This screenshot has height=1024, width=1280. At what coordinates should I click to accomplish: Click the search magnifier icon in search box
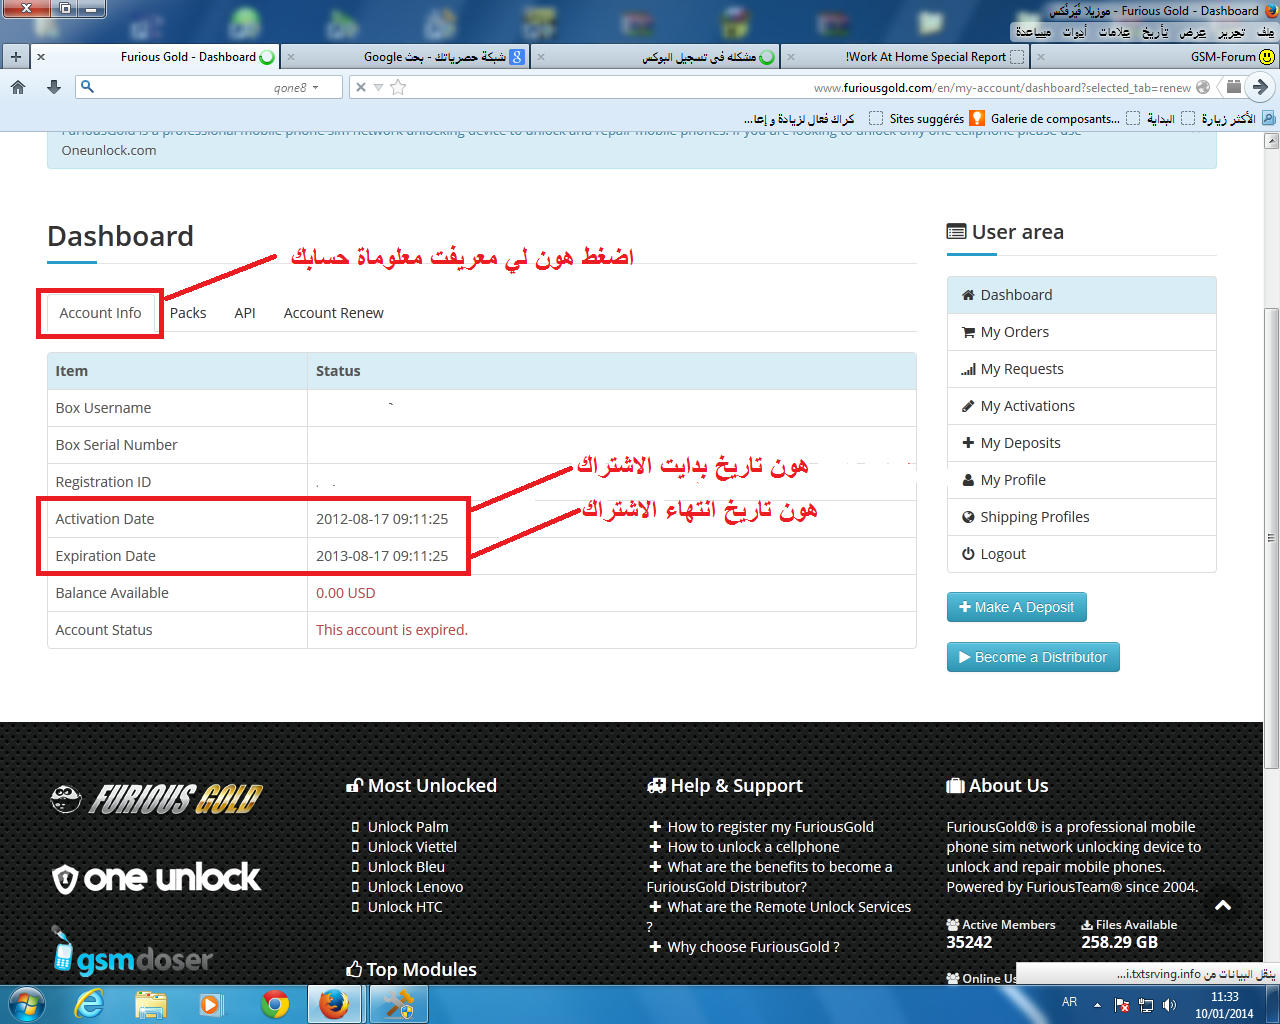88,87
